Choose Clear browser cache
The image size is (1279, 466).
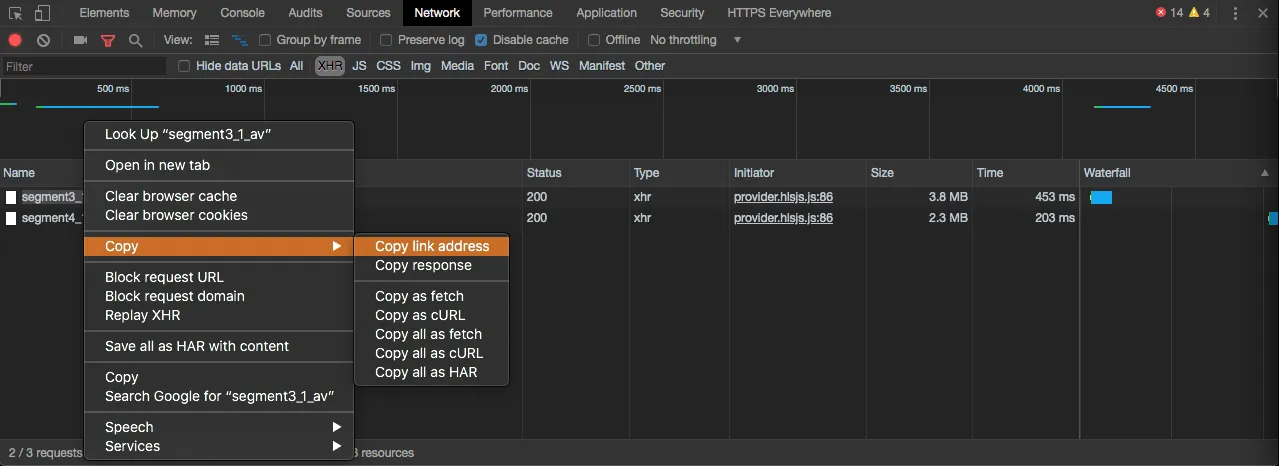219,196
